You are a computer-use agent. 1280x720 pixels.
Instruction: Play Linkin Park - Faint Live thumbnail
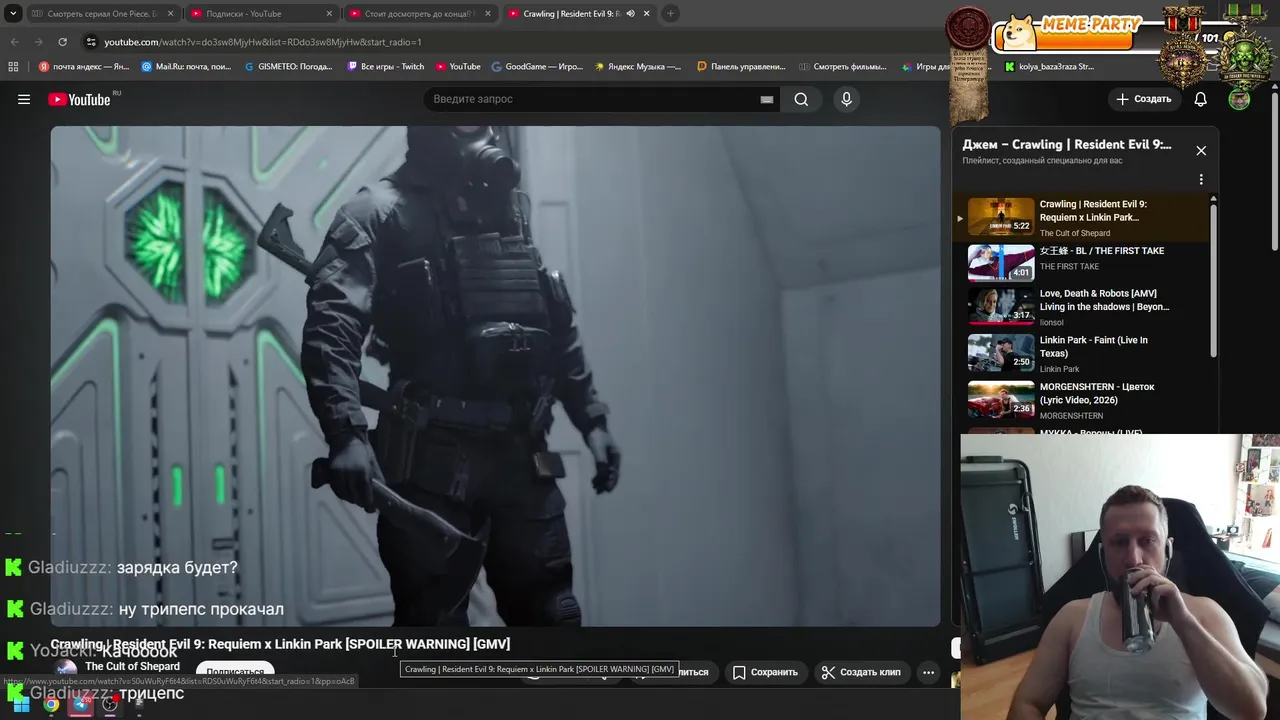(1001, 352)
